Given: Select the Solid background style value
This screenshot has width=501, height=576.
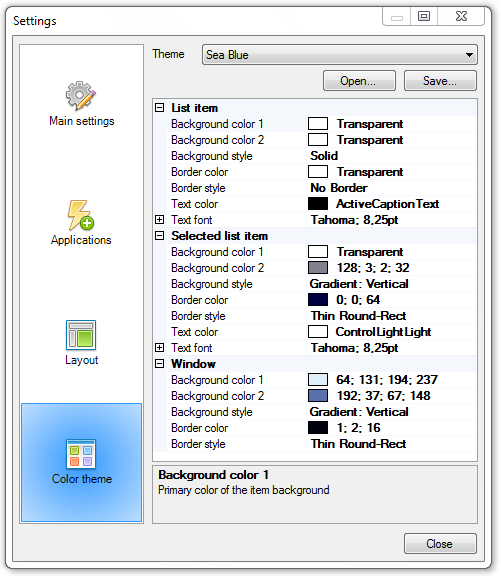Looking at the screenshot, I should click(x=324, y=156).
